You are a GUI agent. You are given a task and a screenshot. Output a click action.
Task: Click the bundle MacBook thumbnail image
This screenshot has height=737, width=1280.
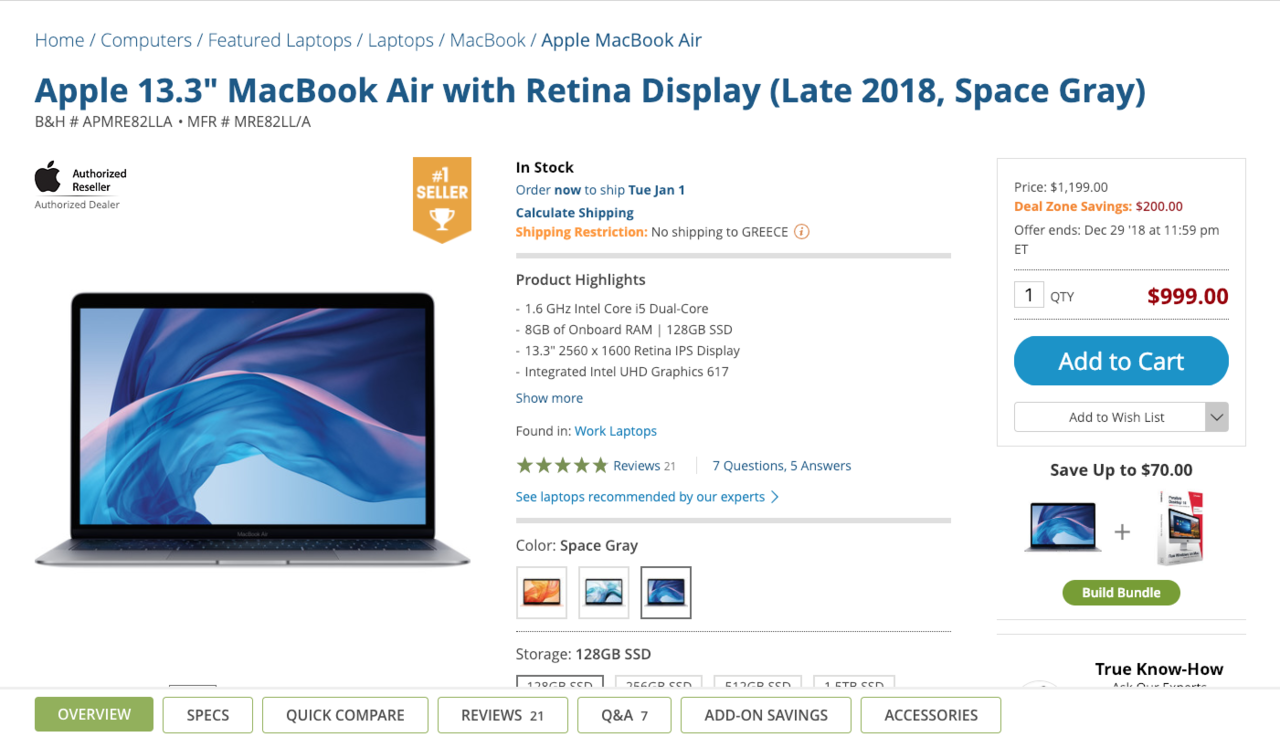[x=1062, y=528]
